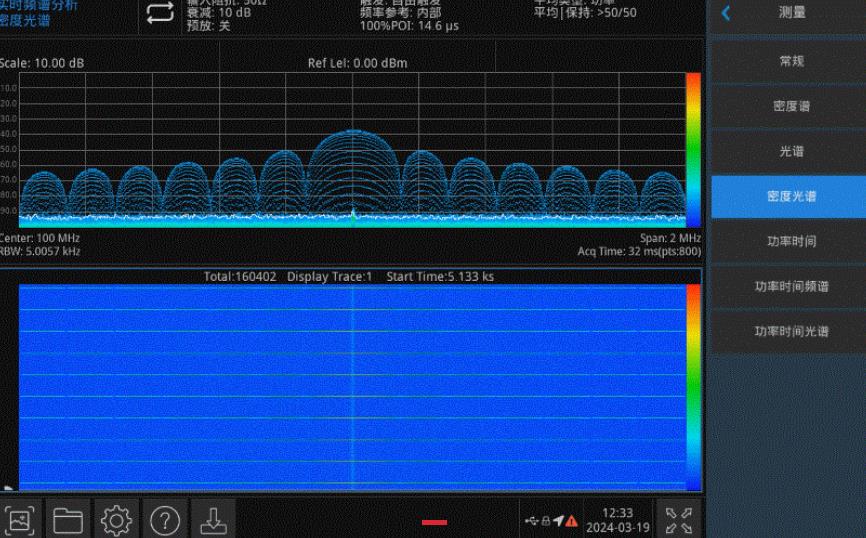Choose the highlighted 密度光谱 option
The image size is (866, 538).
tap(791, 196)
